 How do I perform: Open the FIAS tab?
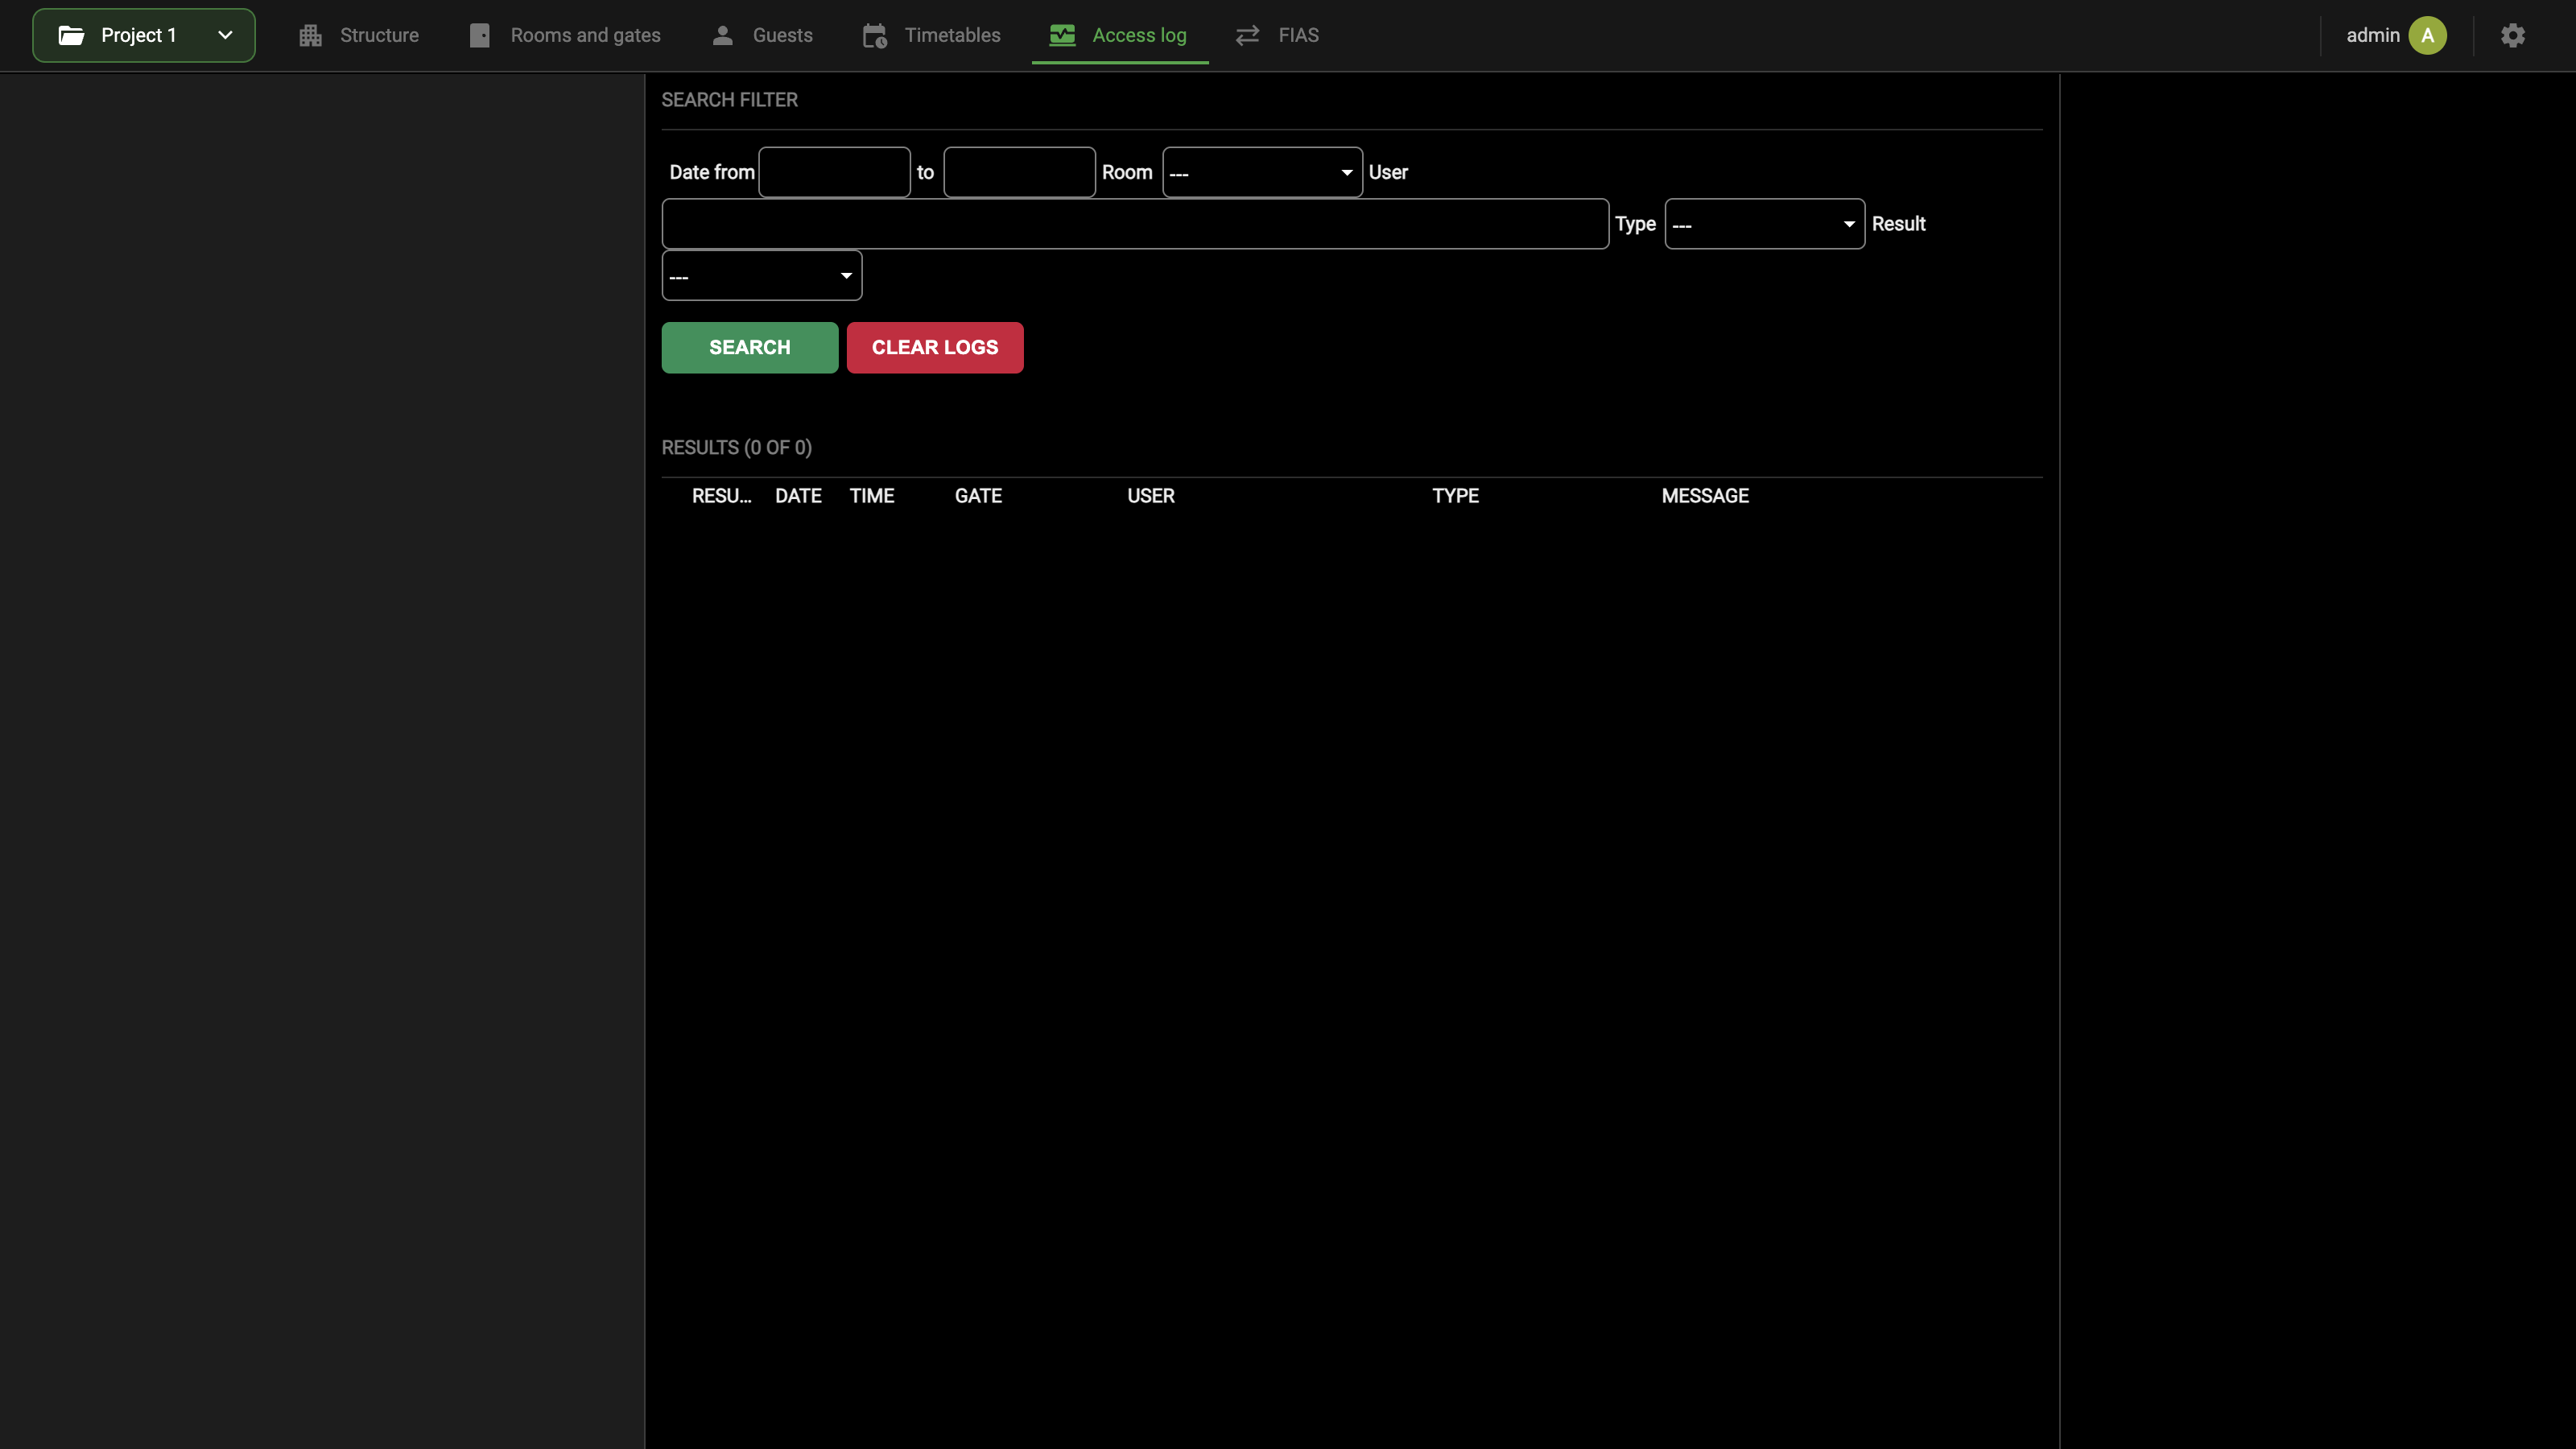click(1277, 36)
